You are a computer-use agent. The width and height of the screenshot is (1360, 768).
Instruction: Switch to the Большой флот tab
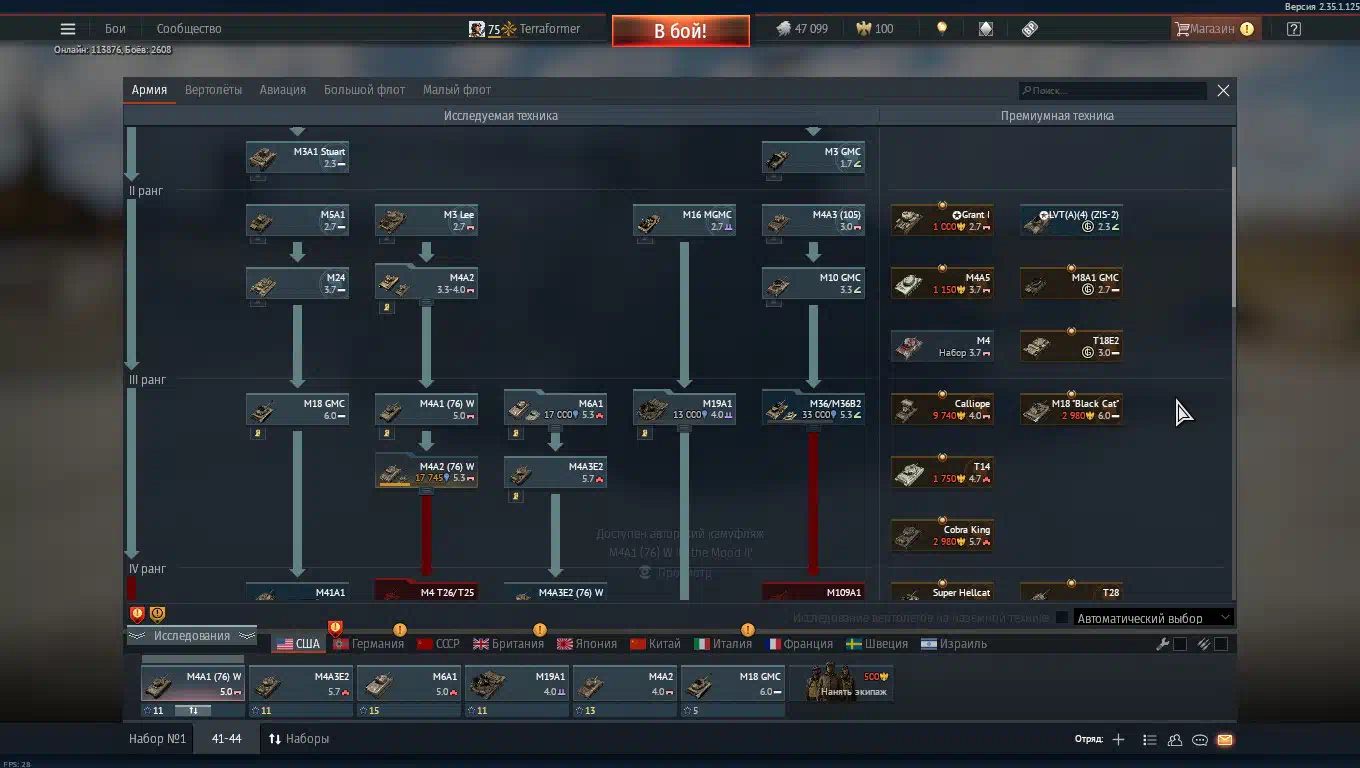(364, 90)
